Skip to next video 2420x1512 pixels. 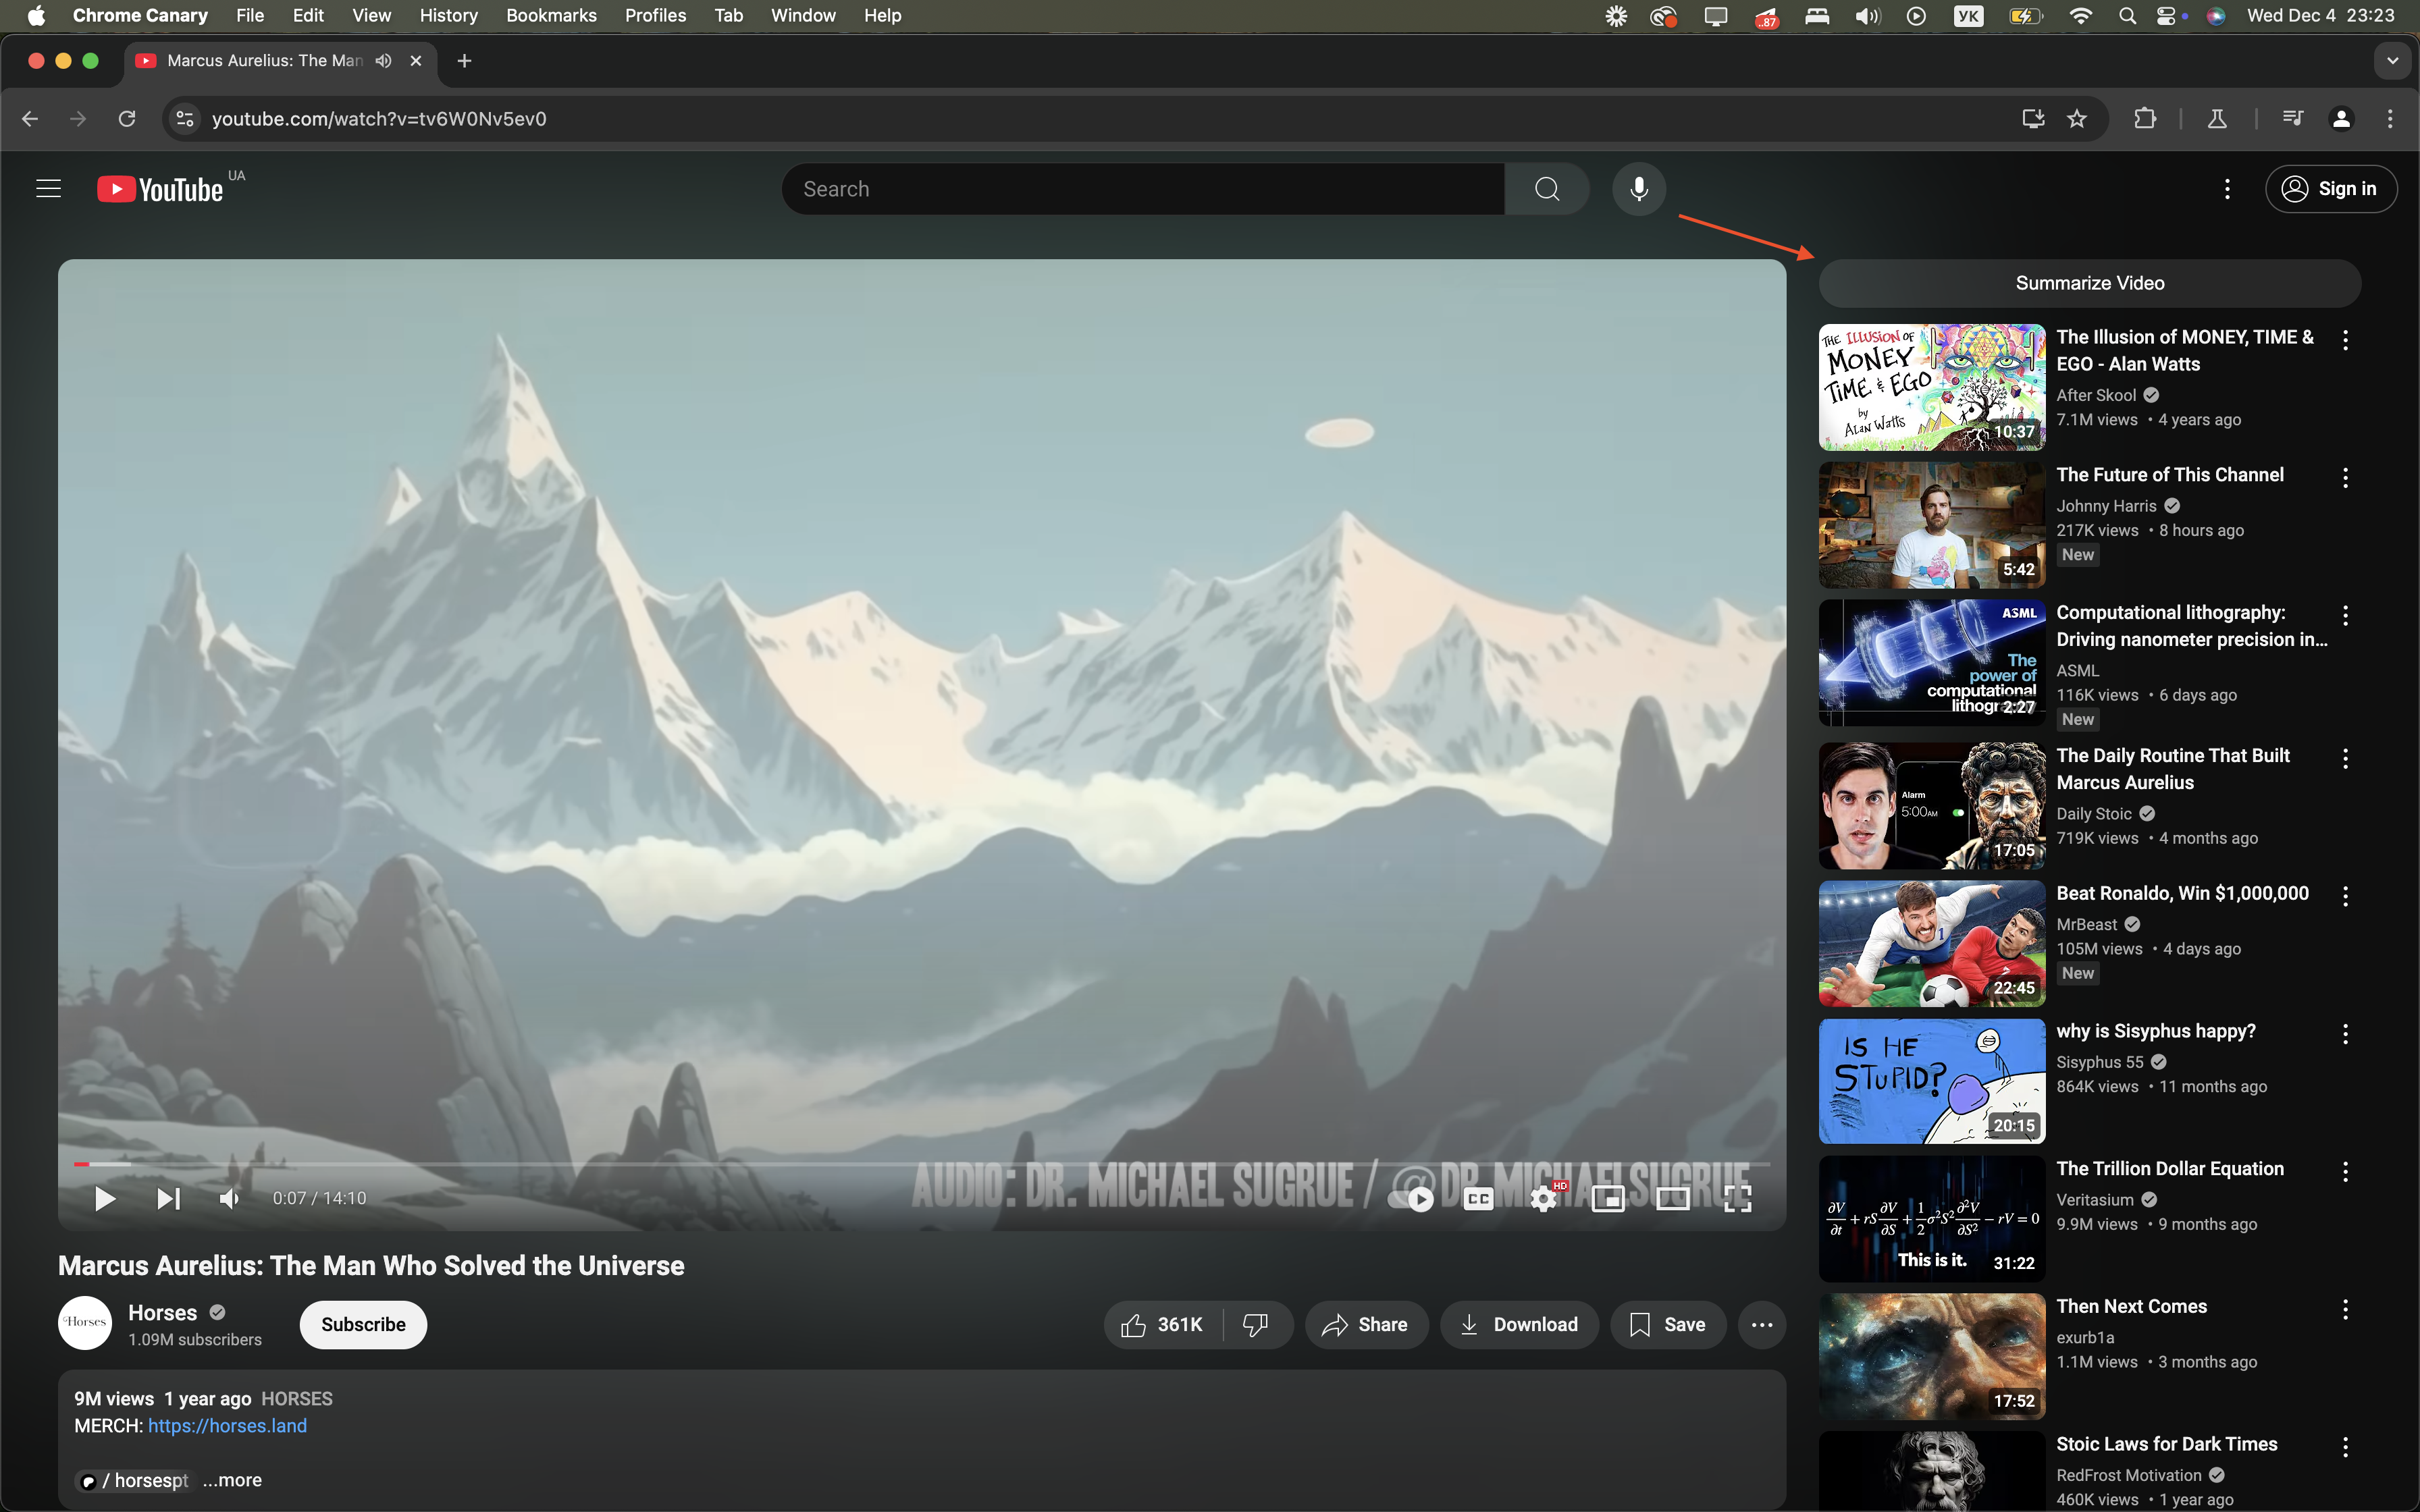(168, 1198)
